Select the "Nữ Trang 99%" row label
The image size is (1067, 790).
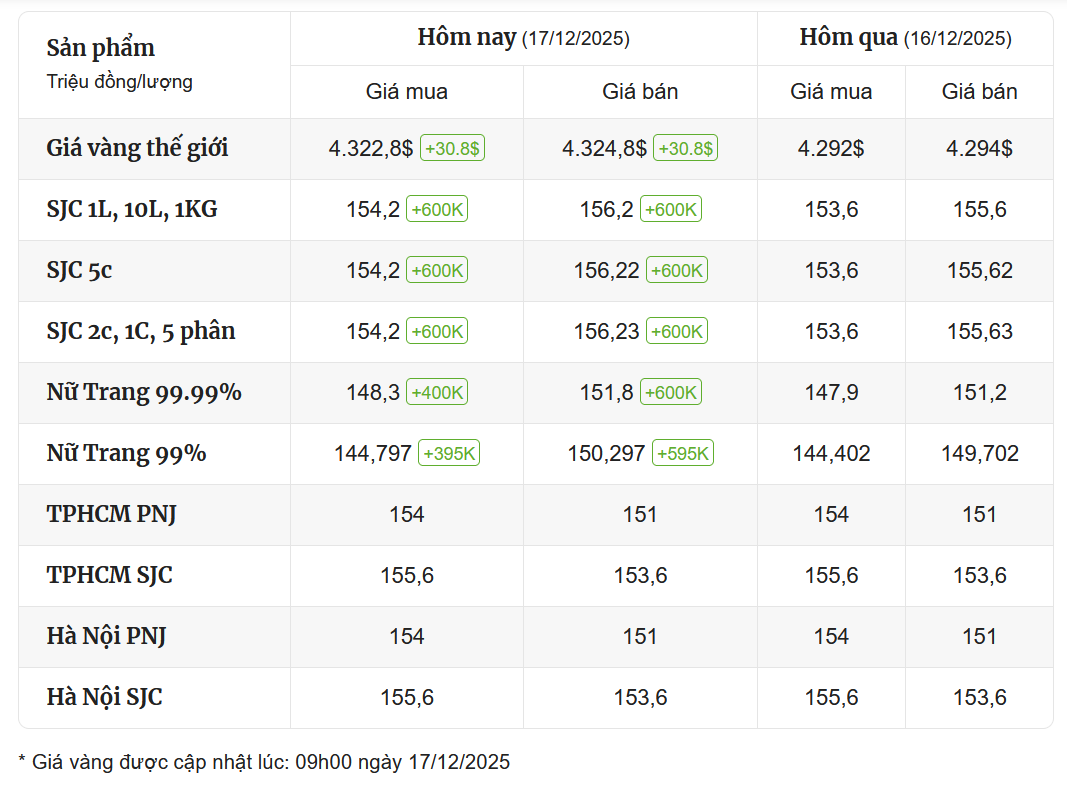[x=126, y=454]
